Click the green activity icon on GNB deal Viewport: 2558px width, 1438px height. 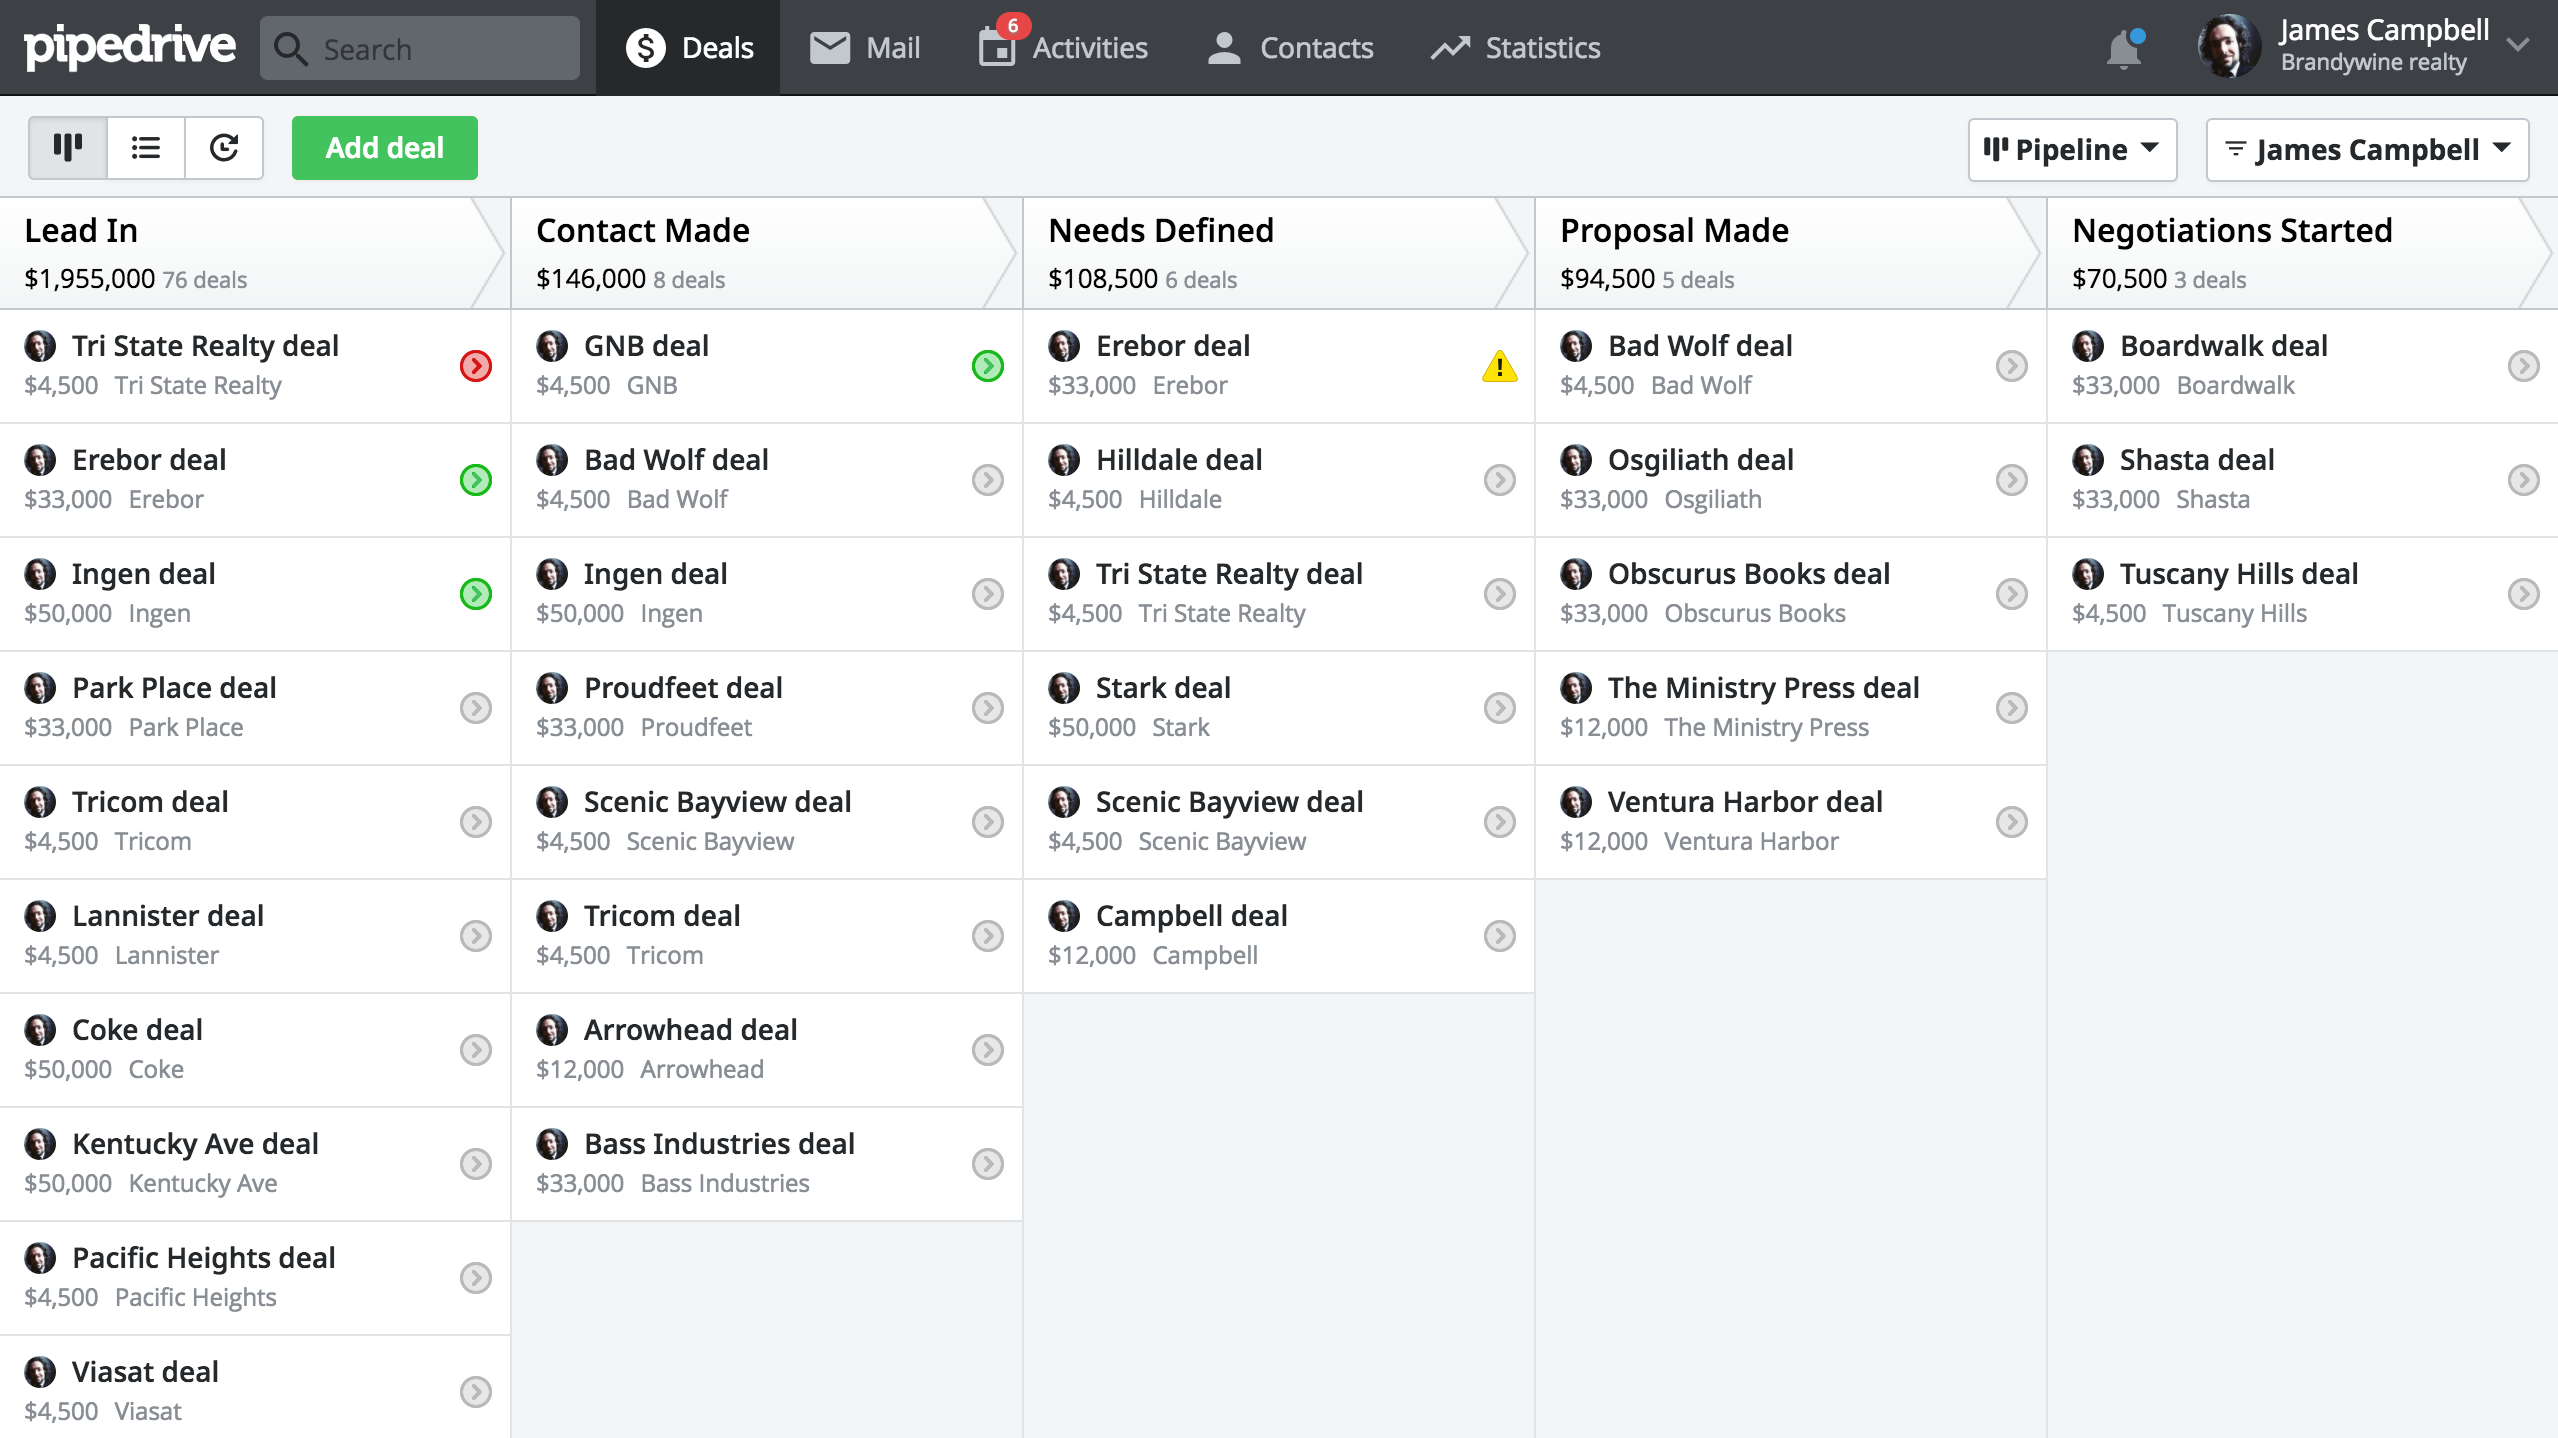pyautogui.click(x=987, y=366)
